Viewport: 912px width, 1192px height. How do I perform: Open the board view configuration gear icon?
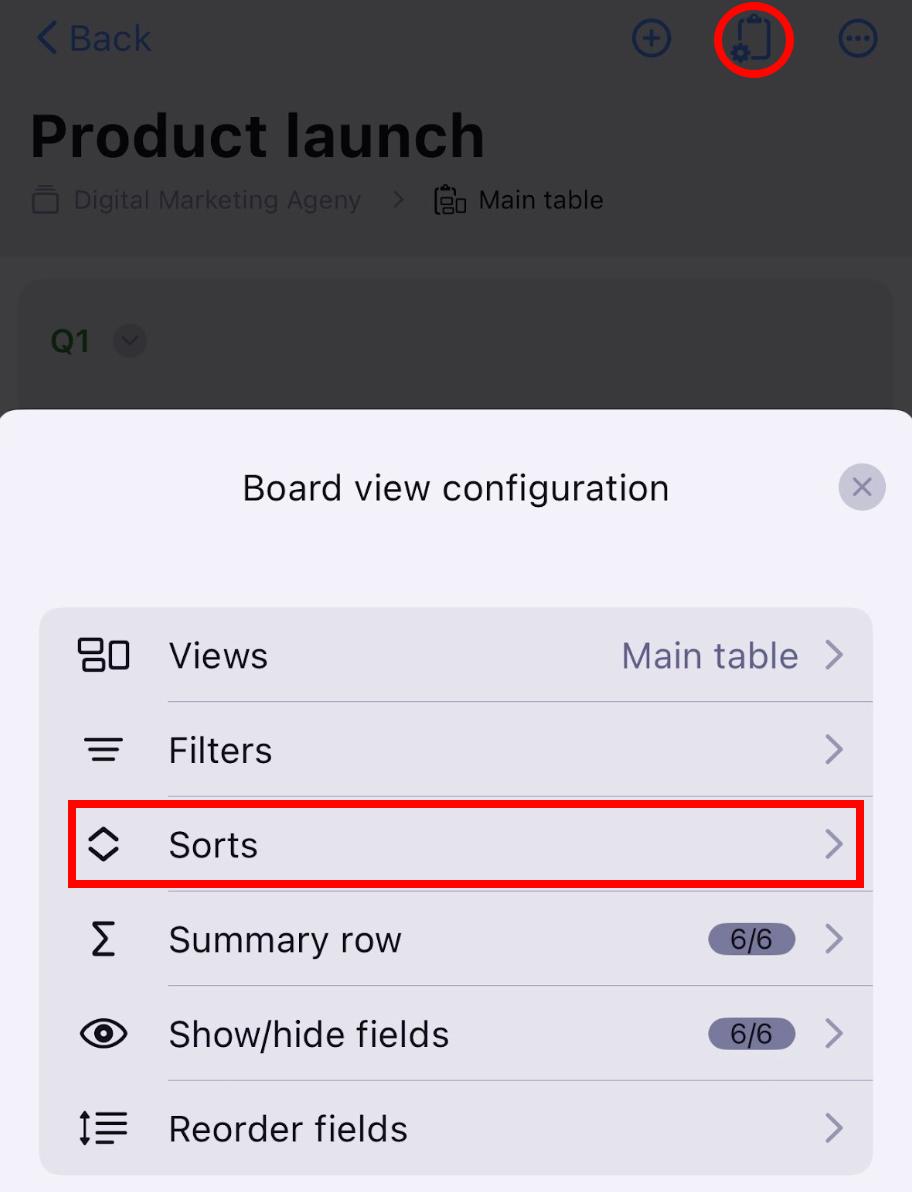753,39
